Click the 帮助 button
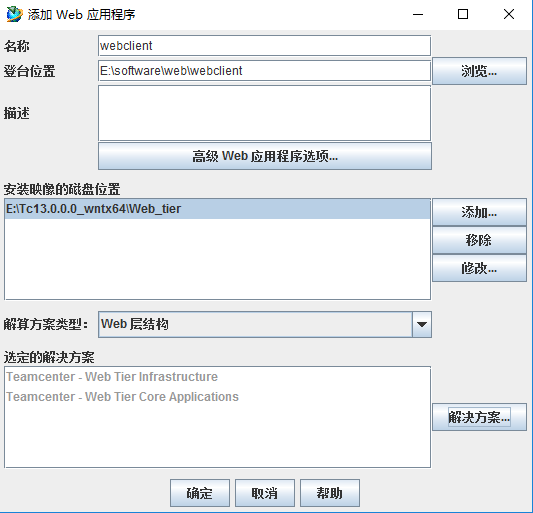Image resolution: width=533 pixels, height=513 pixels. coord(330,493)
